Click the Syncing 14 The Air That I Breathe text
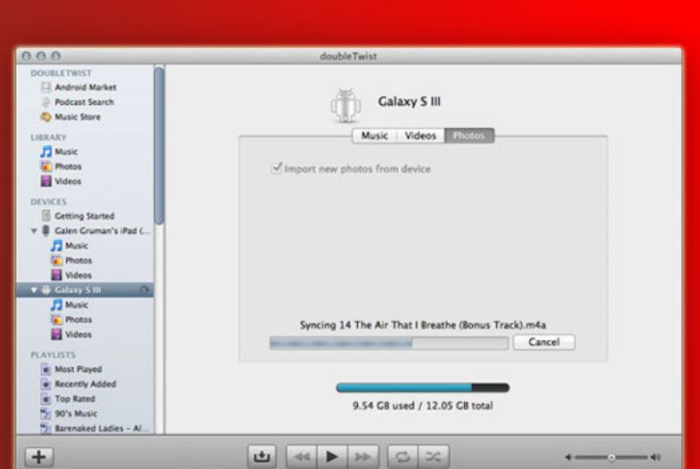Screen dimensions: 700x469 coord(422,325)
